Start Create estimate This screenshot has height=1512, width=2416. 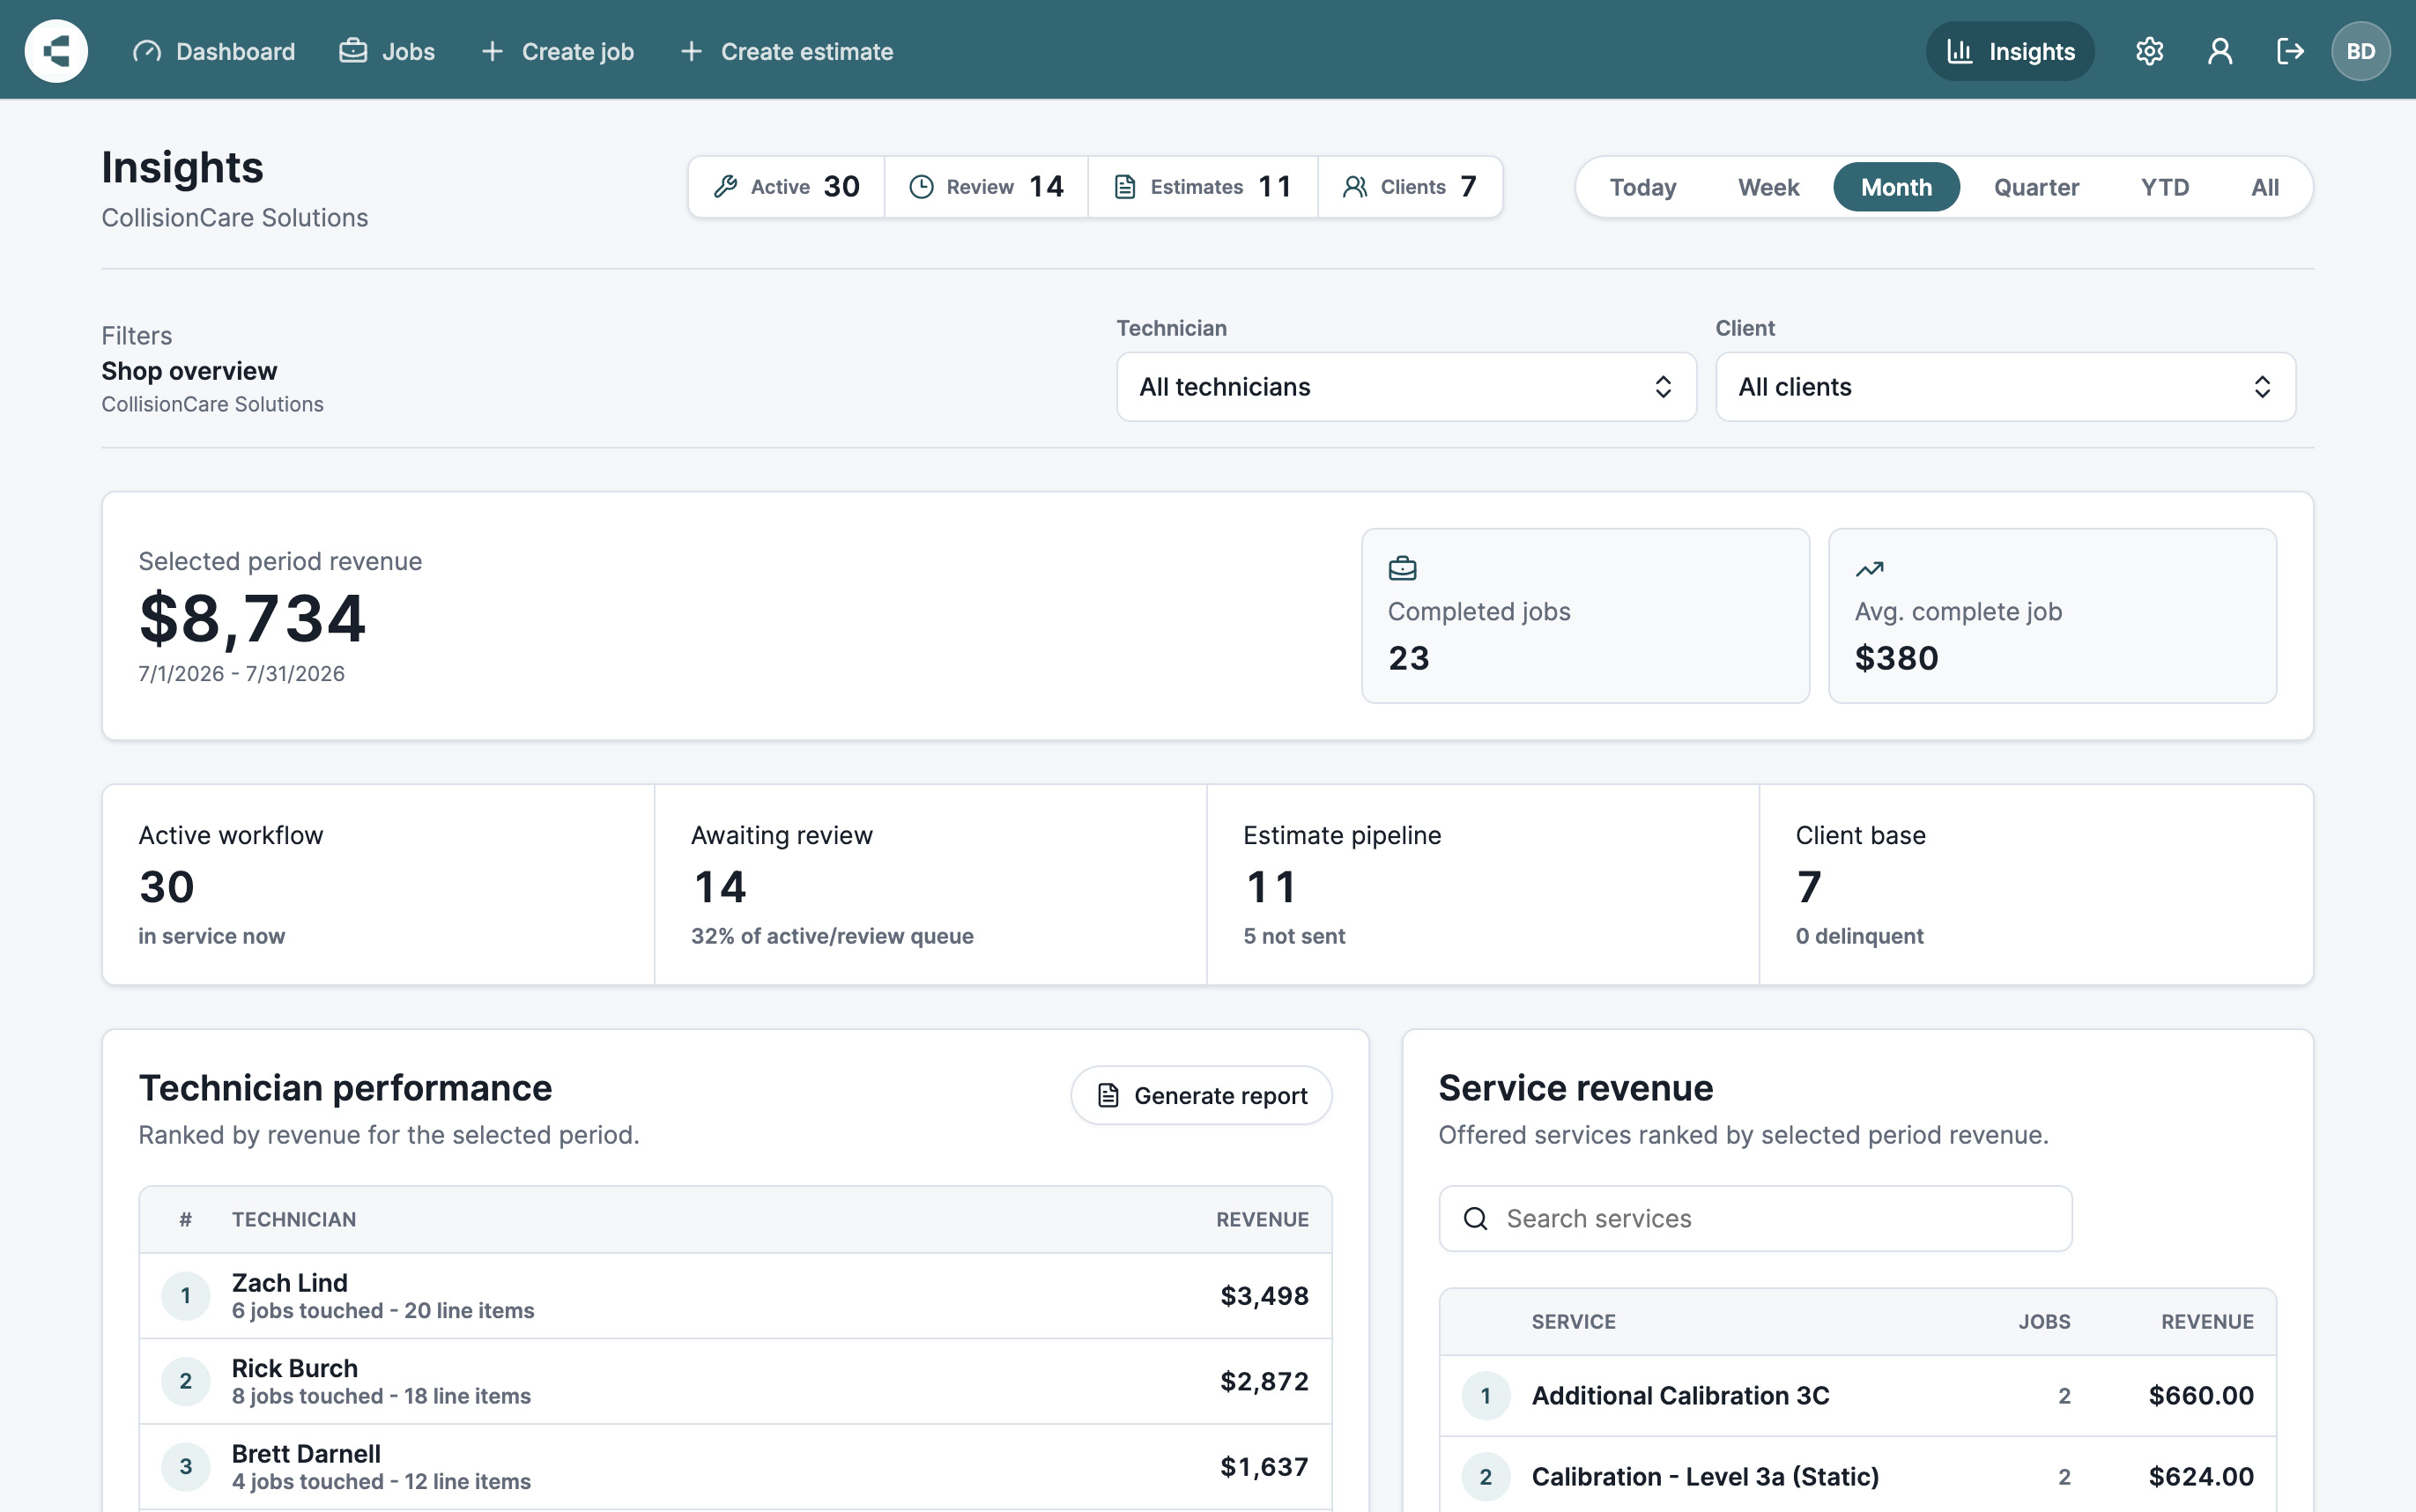787,51
